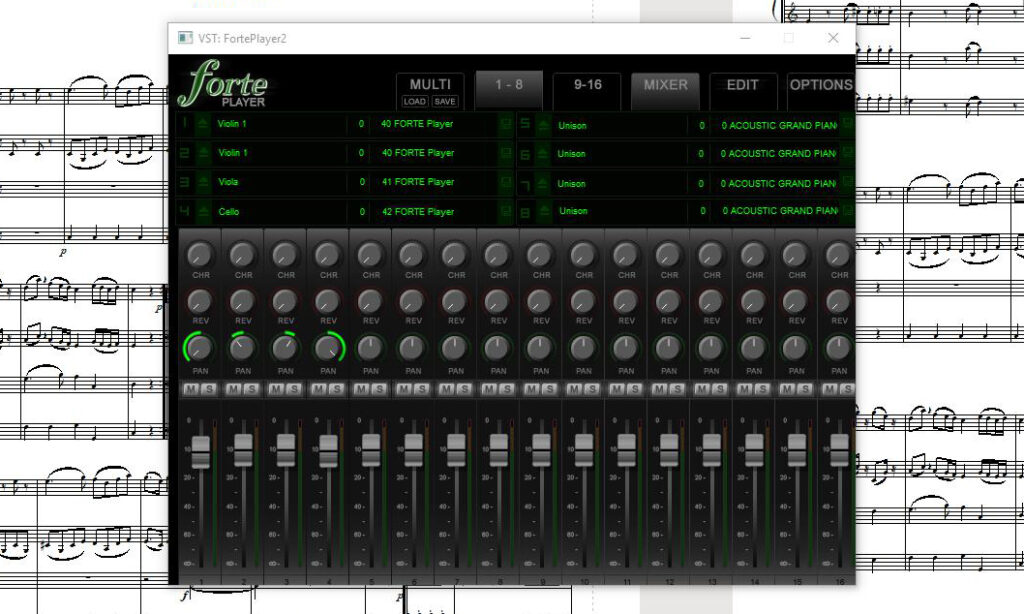
Task: Click the bank value '0' on Viola row
Action: (x=360, y=182)
